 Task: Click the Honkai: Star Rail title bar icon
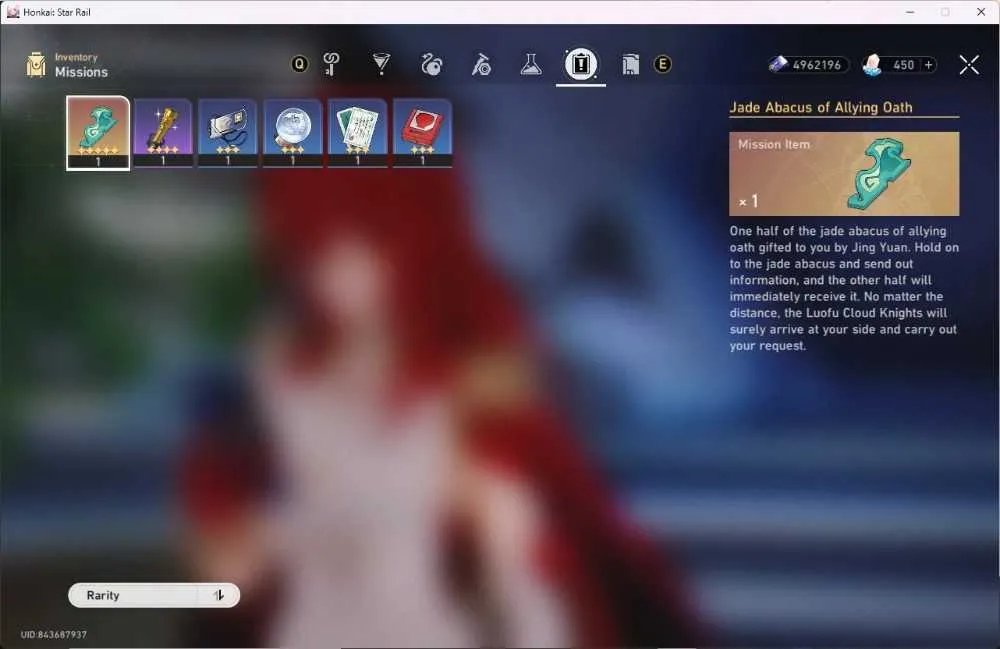point(13,12)
